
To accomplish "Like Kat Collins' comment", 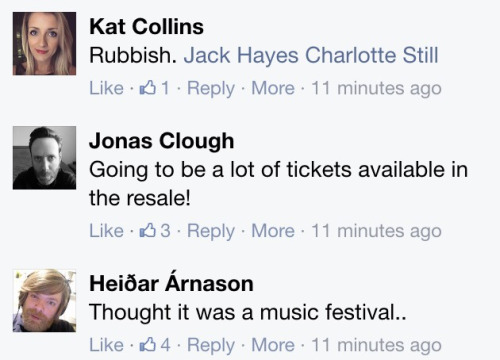I will point(106,88).
